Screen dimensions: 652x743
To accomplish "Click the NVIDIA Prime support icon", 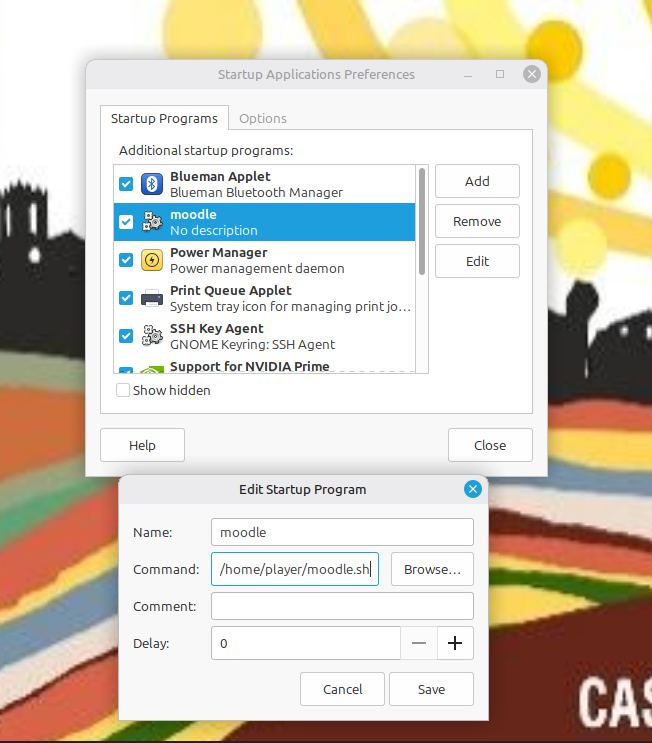I will 152,369.
